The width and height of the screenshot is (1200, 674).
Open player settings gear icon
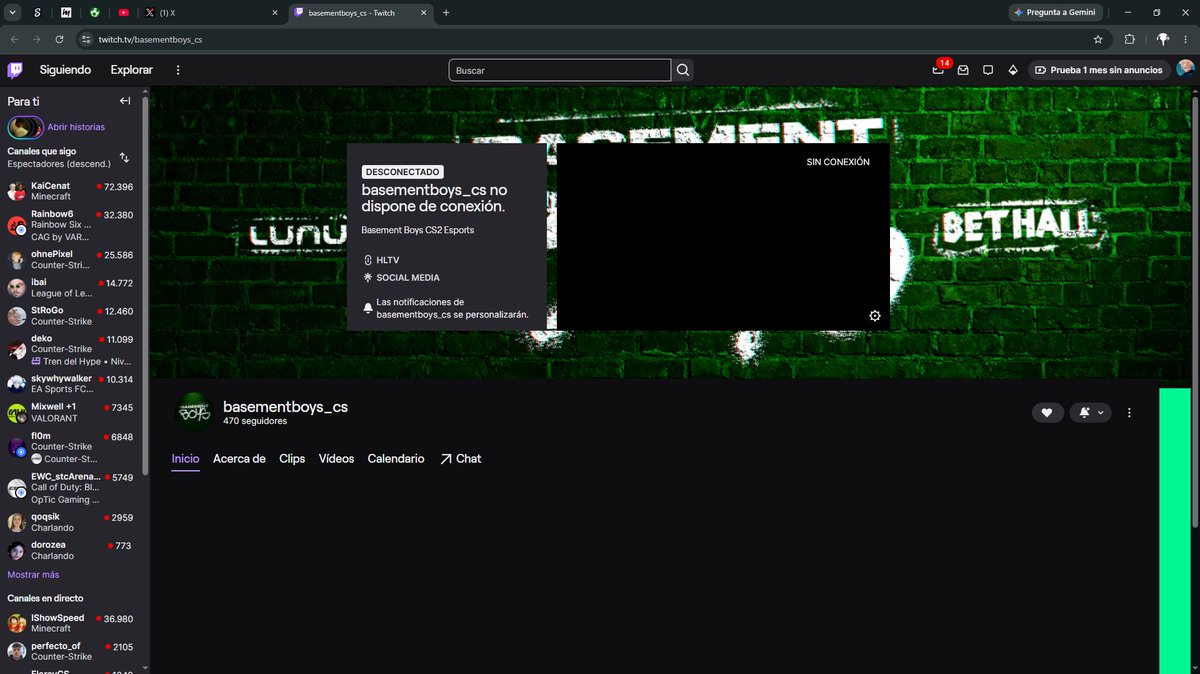tap(875, 316)
